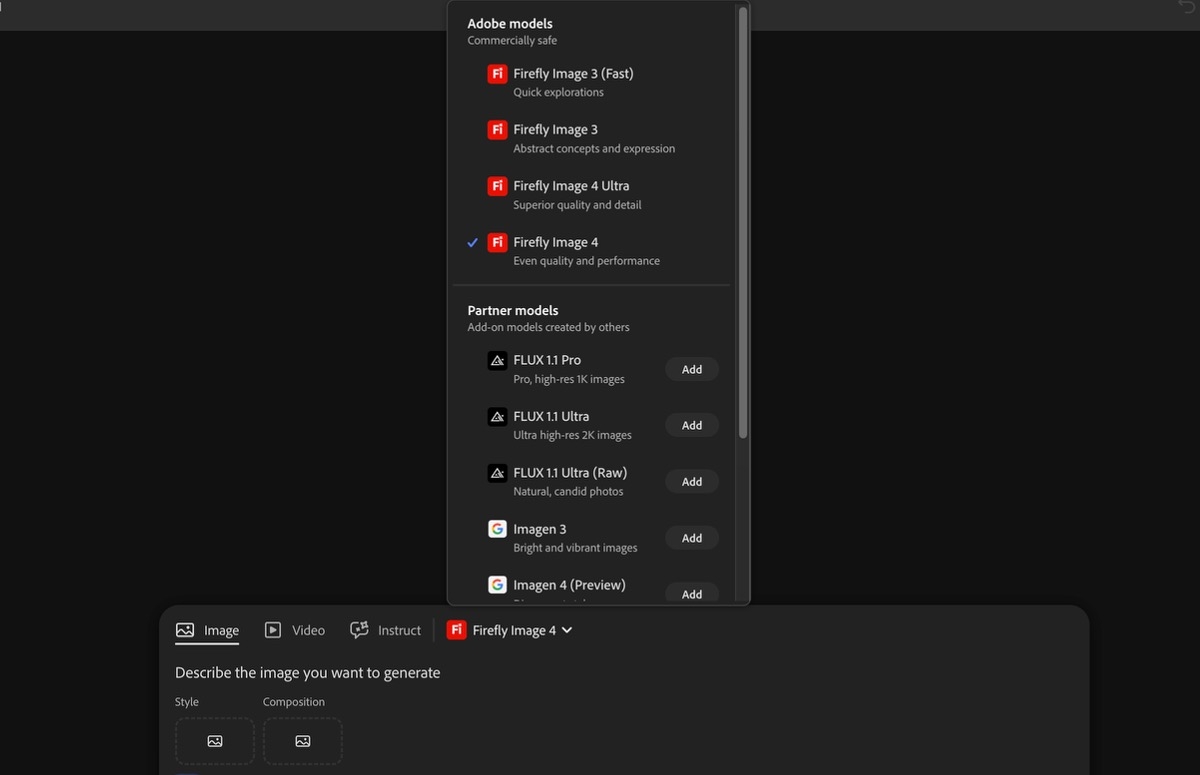The width and height of the screenshot is (1200, 775).
Task: Click 'Bright and vibrant images' text
Action: click(575, 548)
